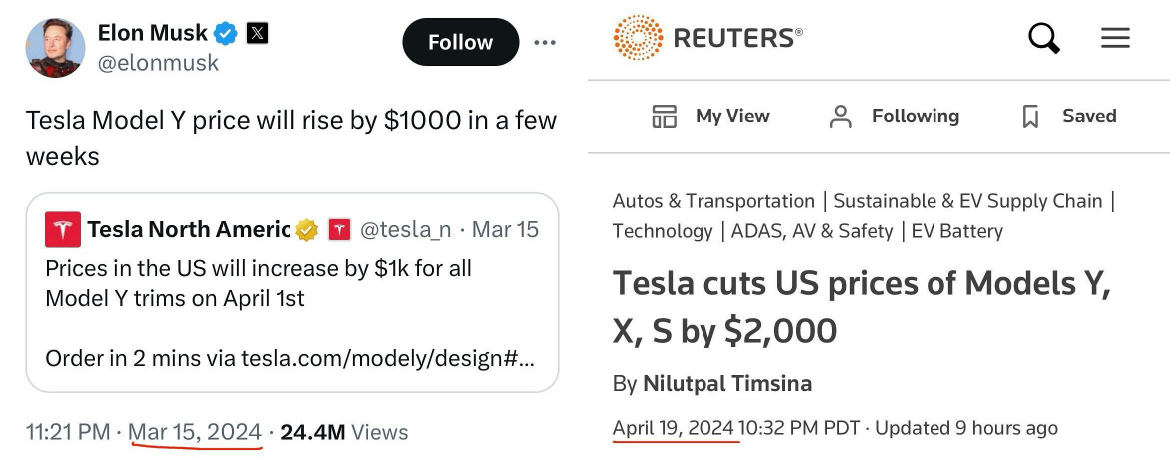Image resolution: width=1170 pixels, height=467 pixels.
Task: Click the blue verified badge icon
Action: click(227, 34)
